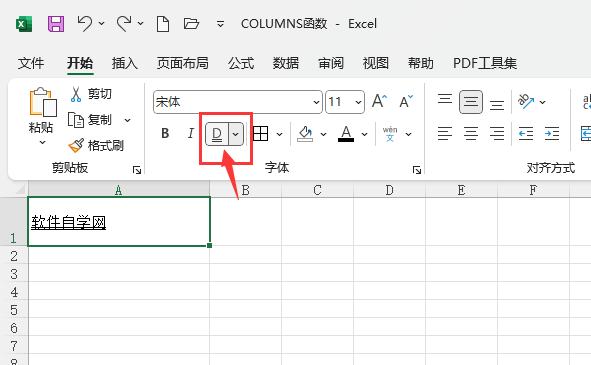The width and height of the screenshot is (591, 365).
Task: Toggle italic formatting
Action: [x=191, y=133]
